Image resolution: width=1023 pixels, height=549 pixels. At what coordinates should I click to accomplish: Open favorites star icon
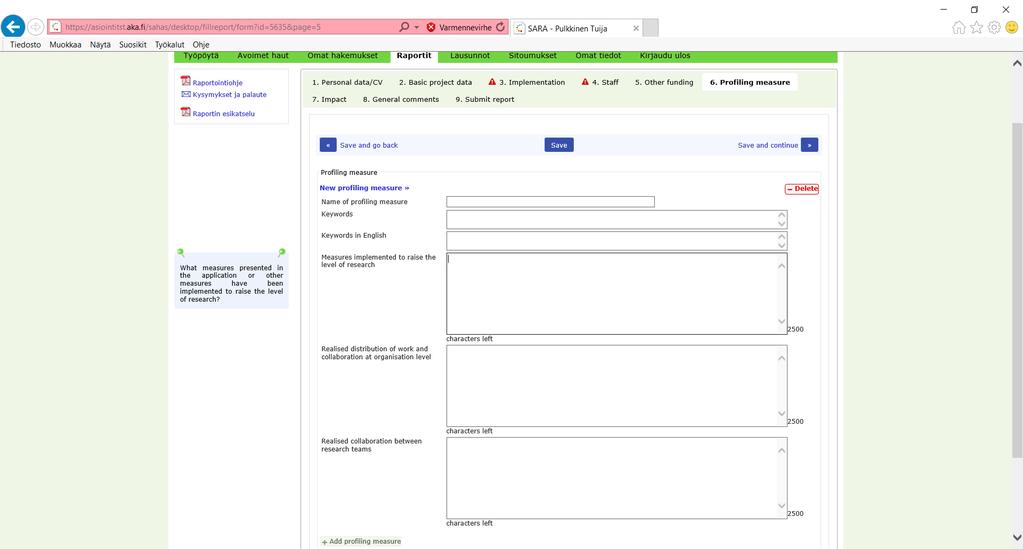point(976,27)
